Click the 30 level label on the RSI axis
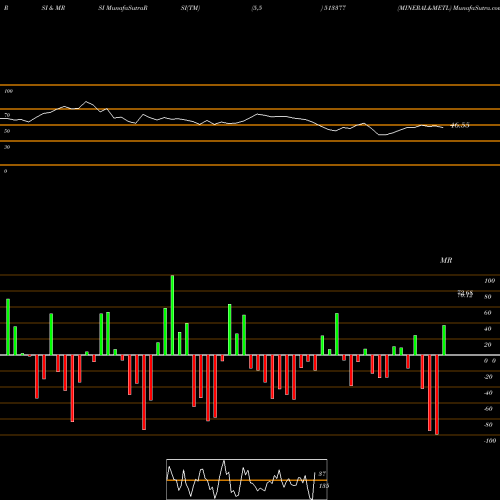This screenshot has width=500, height=500. point(7,147)
